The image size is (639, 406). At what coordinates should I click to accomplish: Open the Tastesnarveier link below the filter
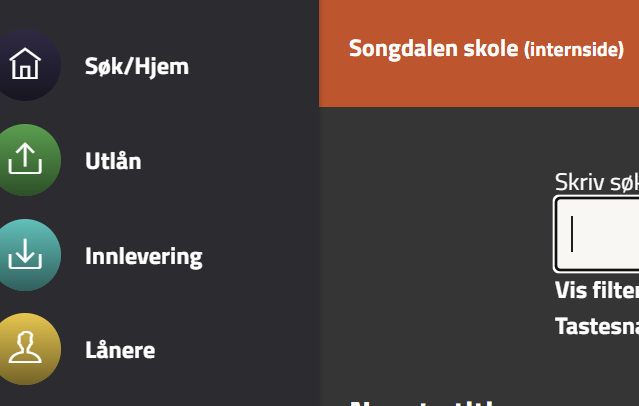(x=597, y=326)
